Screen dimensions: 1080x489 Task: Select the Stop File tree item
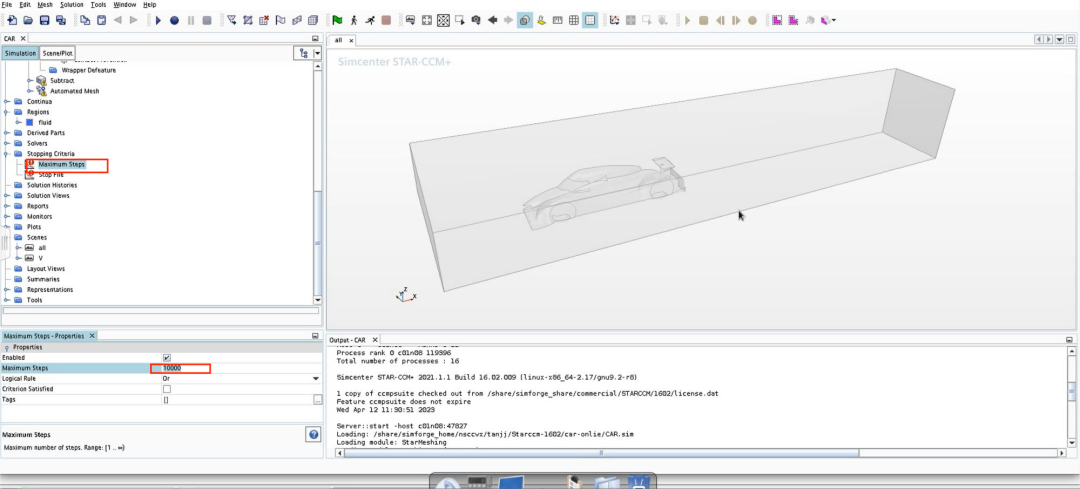pyautogui.click(x=51, y=175)
